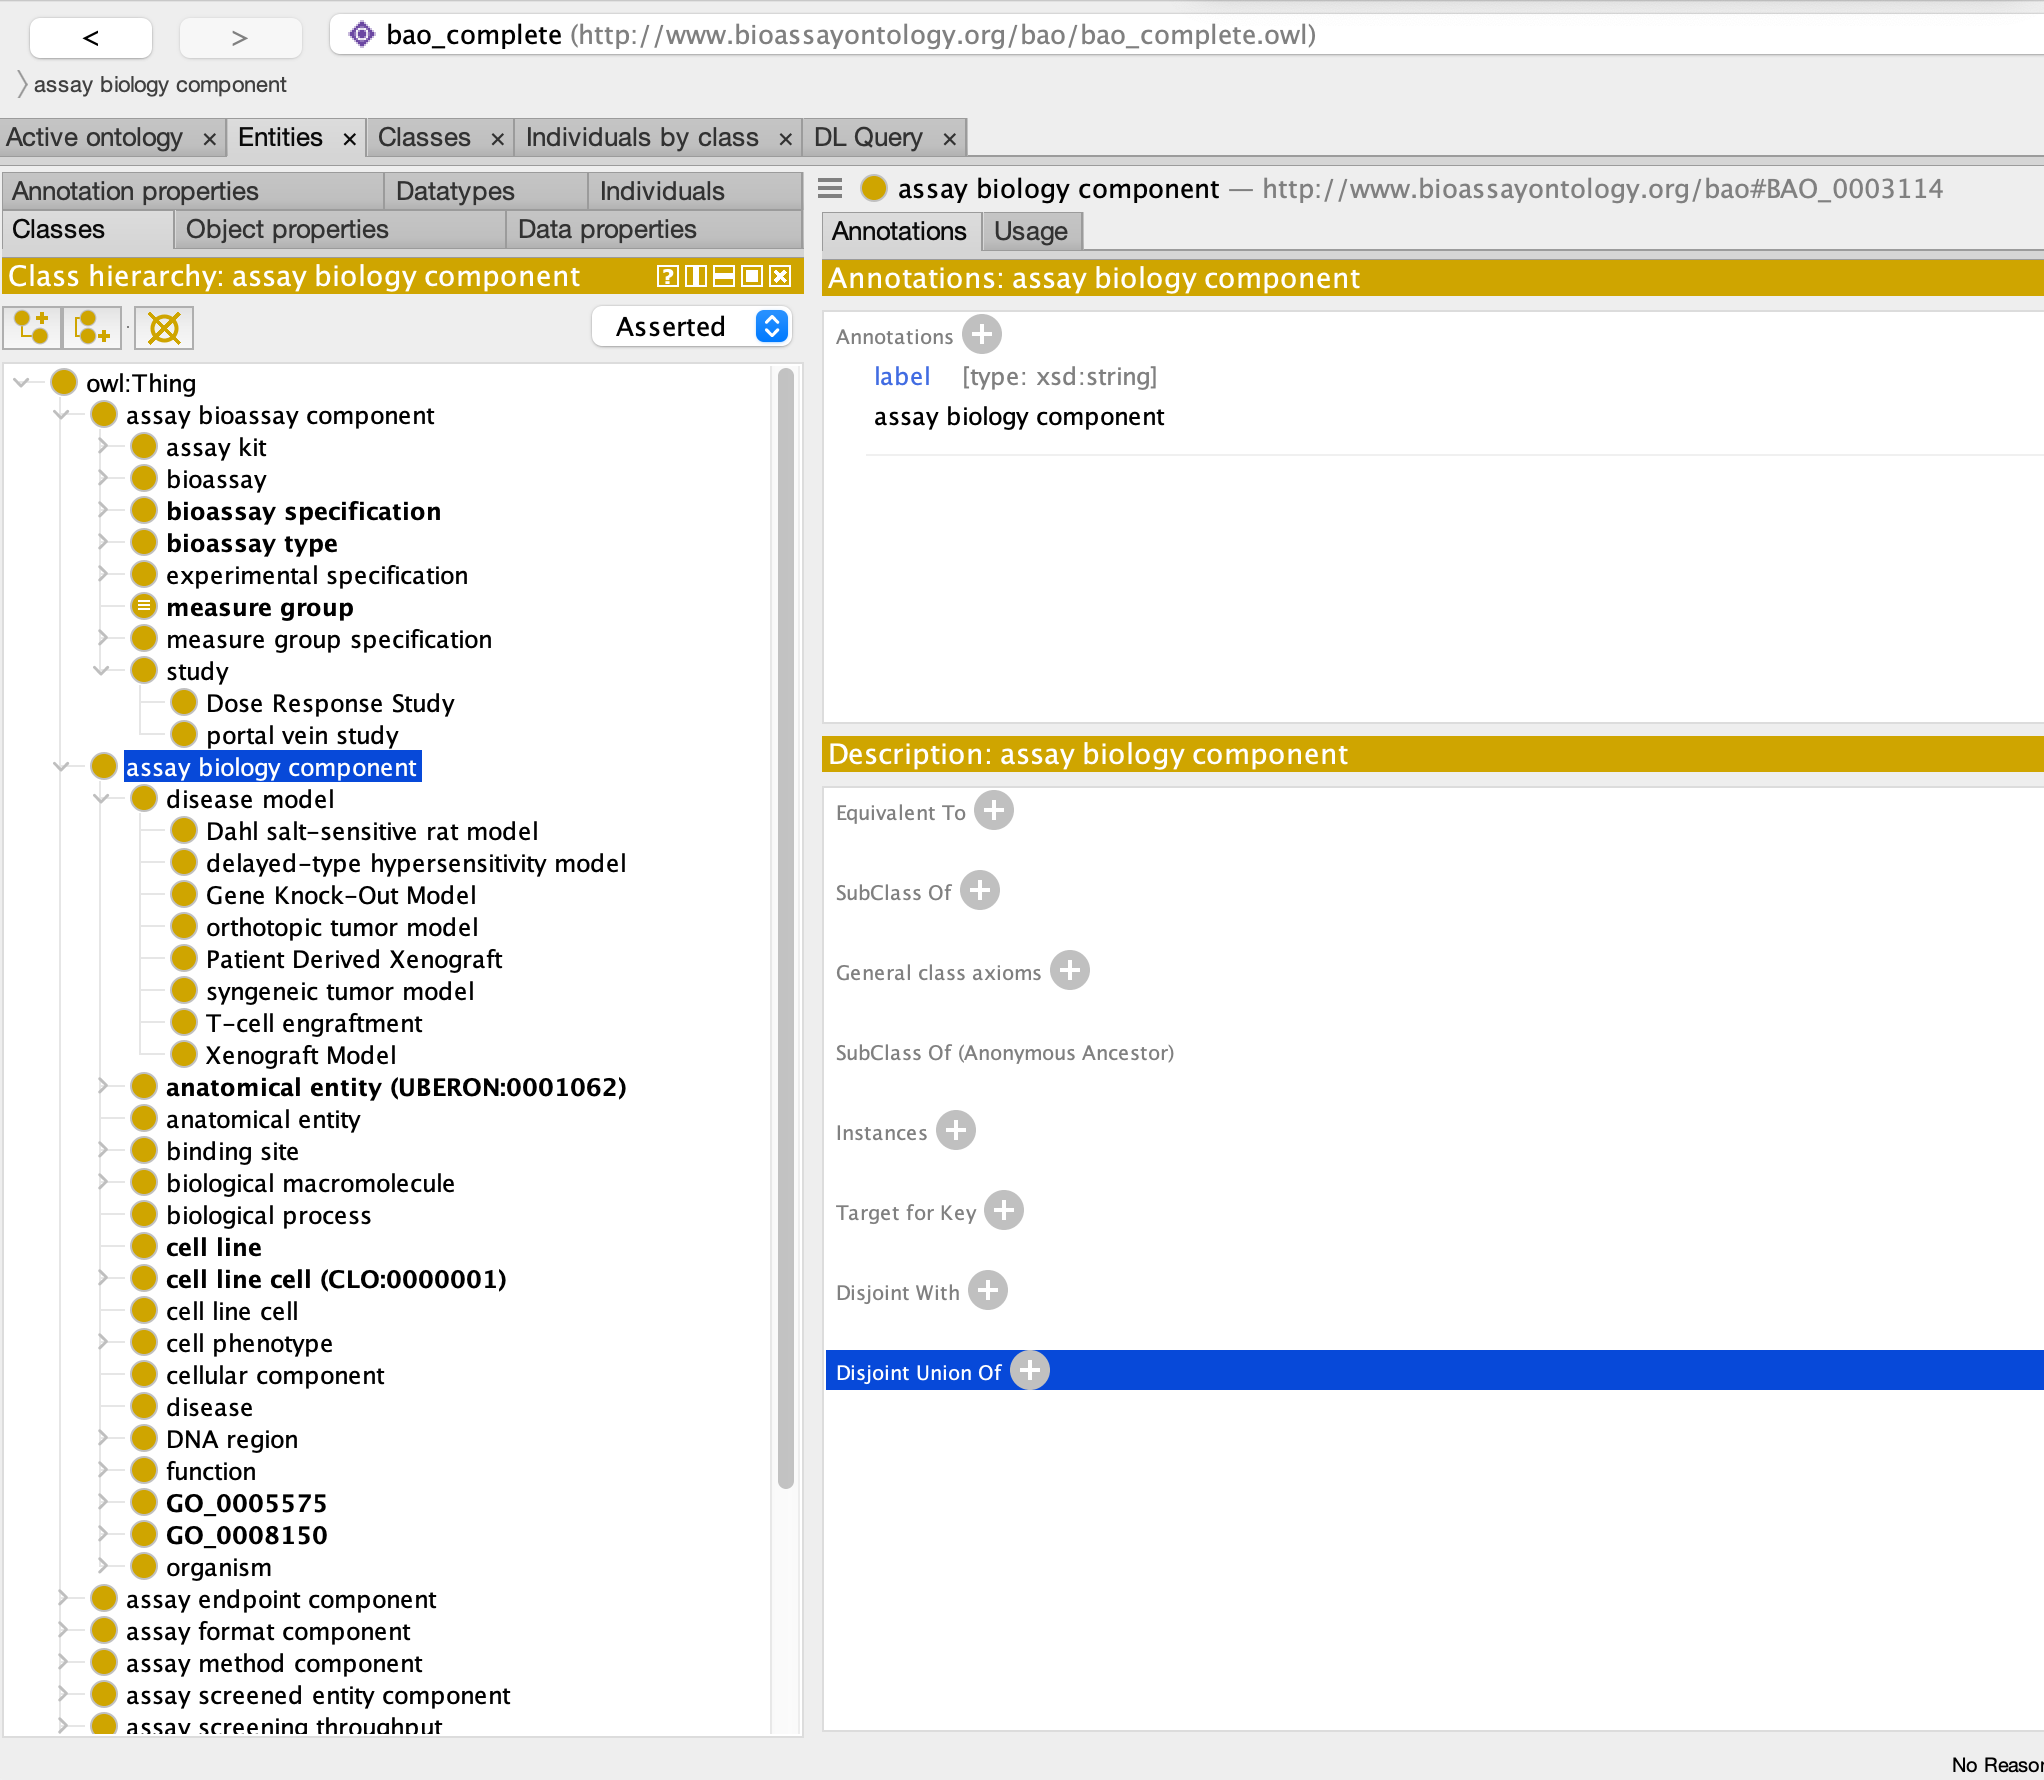Open the Asserted hierarchy dropdown
The width and height of the screenshot is (2044, 1780).
tap(692, 327)
